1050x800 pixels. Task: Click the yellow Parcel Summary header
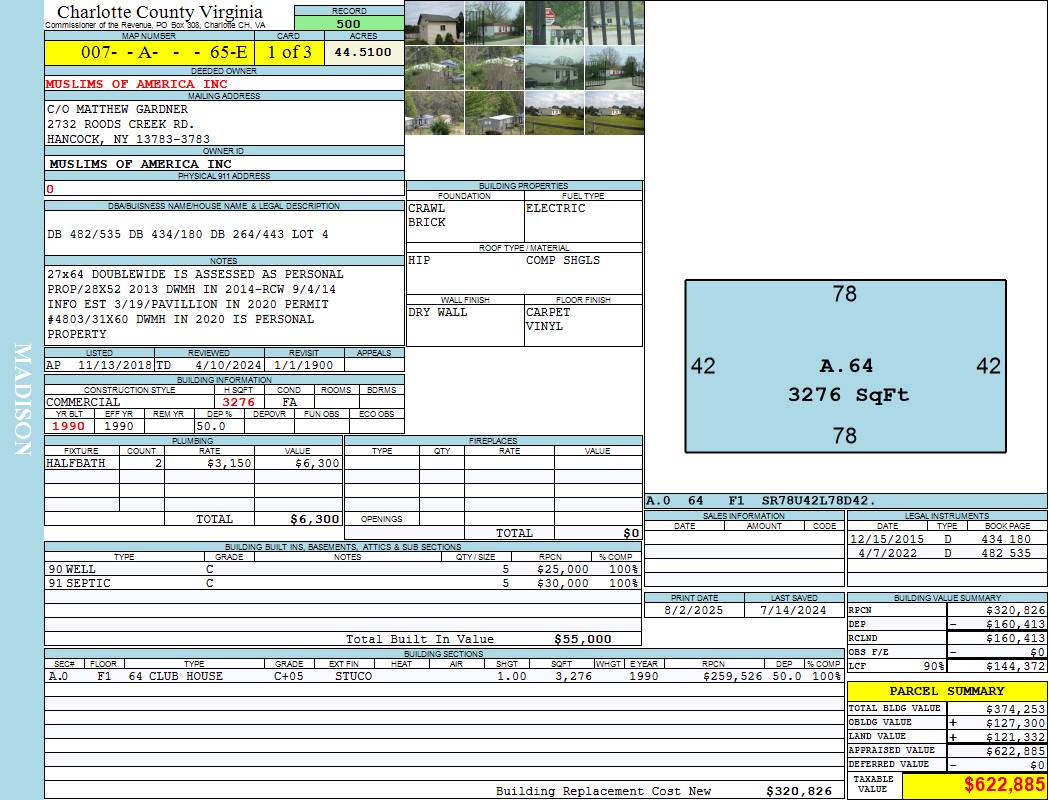946,691
